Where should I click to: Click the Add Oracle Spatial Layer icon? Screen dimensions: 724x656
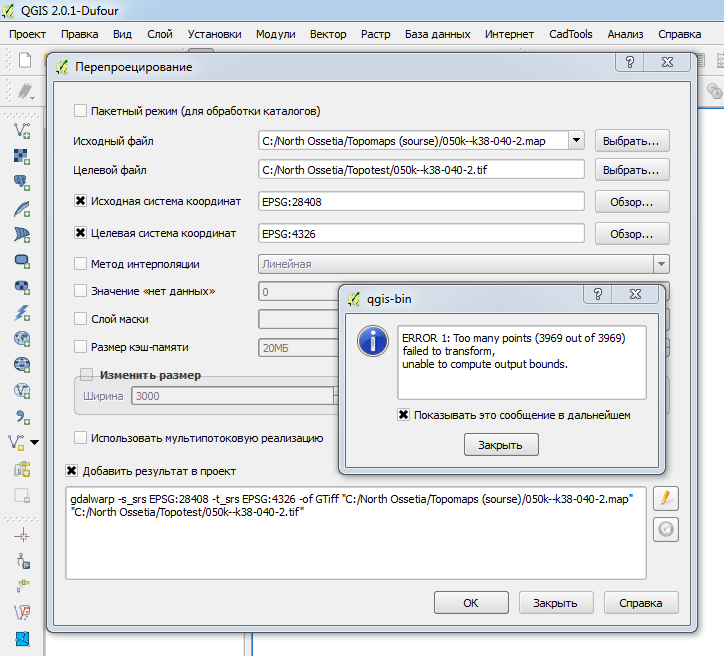22,261
